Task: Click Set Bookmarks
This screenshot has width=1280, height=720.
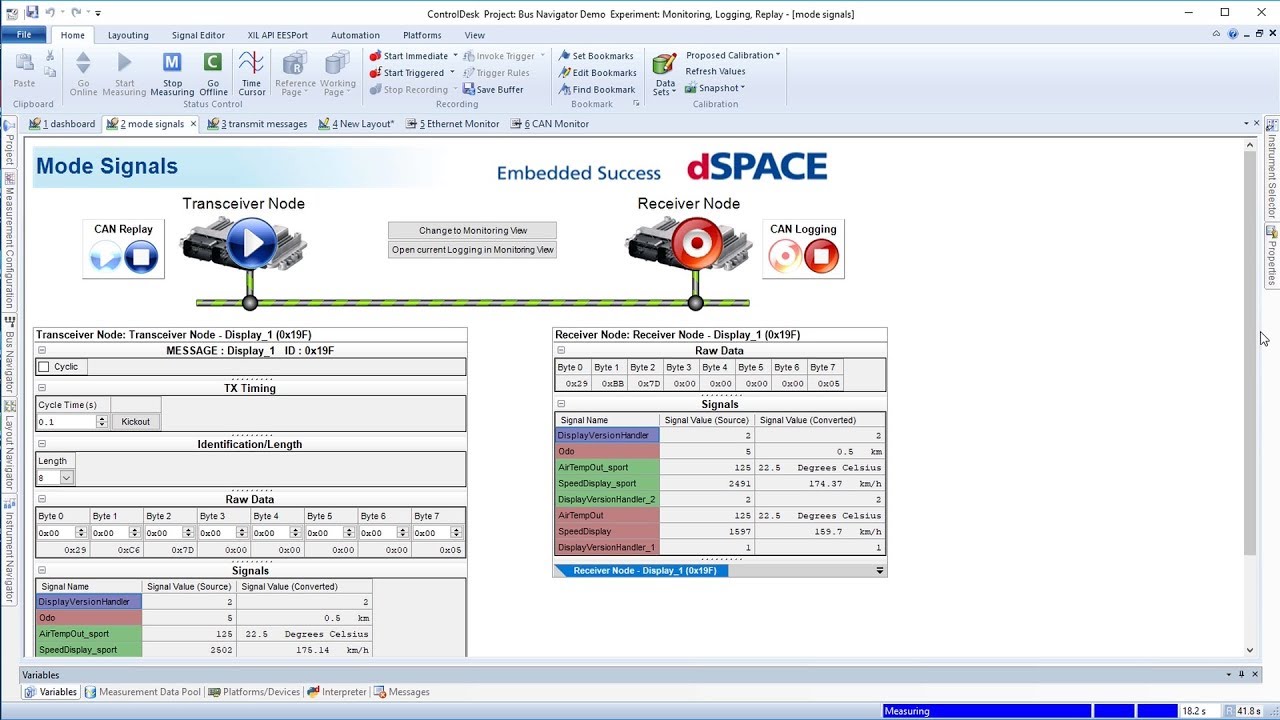Action: point(596,56)
